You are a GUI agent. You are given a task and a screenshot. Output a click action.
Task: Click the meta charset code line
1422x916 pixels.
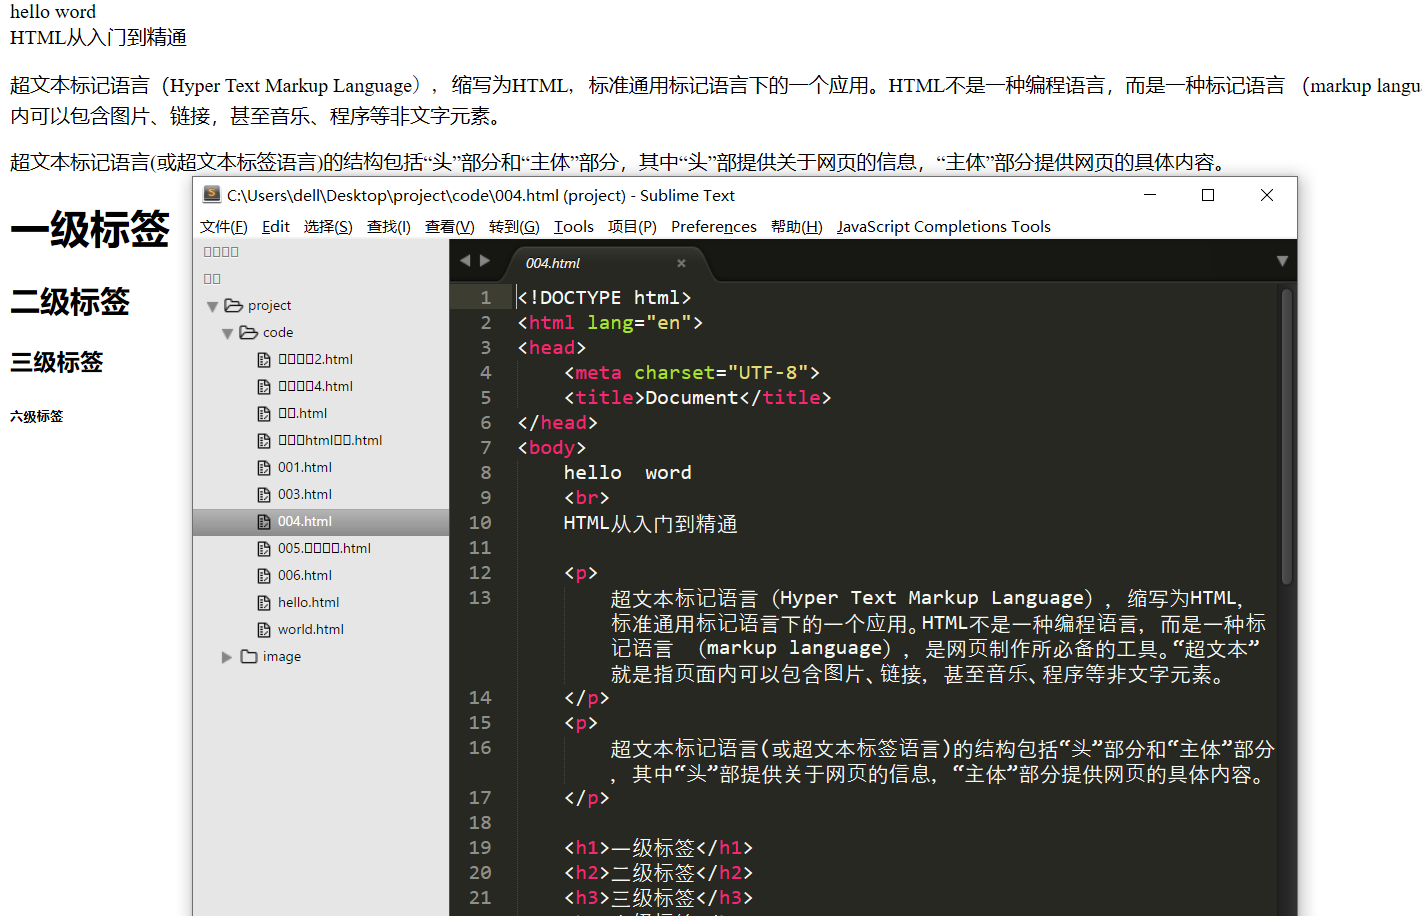[692, 372]
